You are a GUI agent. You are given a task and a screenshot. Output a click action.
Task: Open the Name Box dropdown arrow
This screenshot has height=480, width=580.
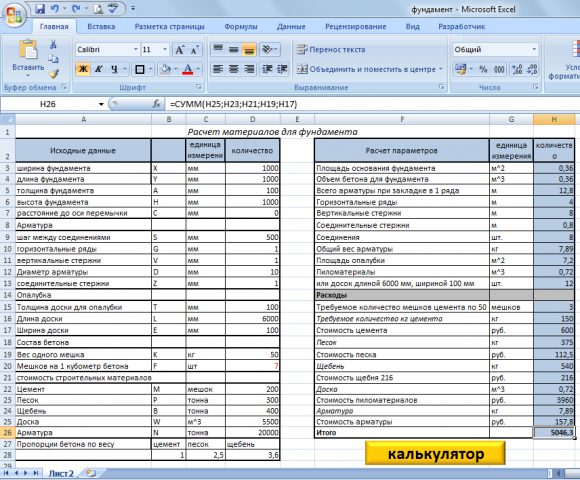click(x=101, y=104)
